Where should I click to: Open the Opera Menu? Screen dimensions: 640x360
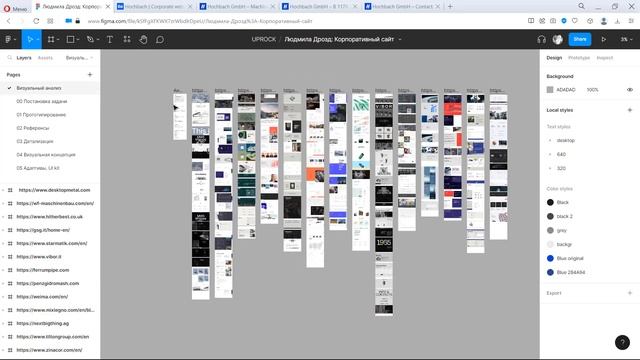click(15, 8)
